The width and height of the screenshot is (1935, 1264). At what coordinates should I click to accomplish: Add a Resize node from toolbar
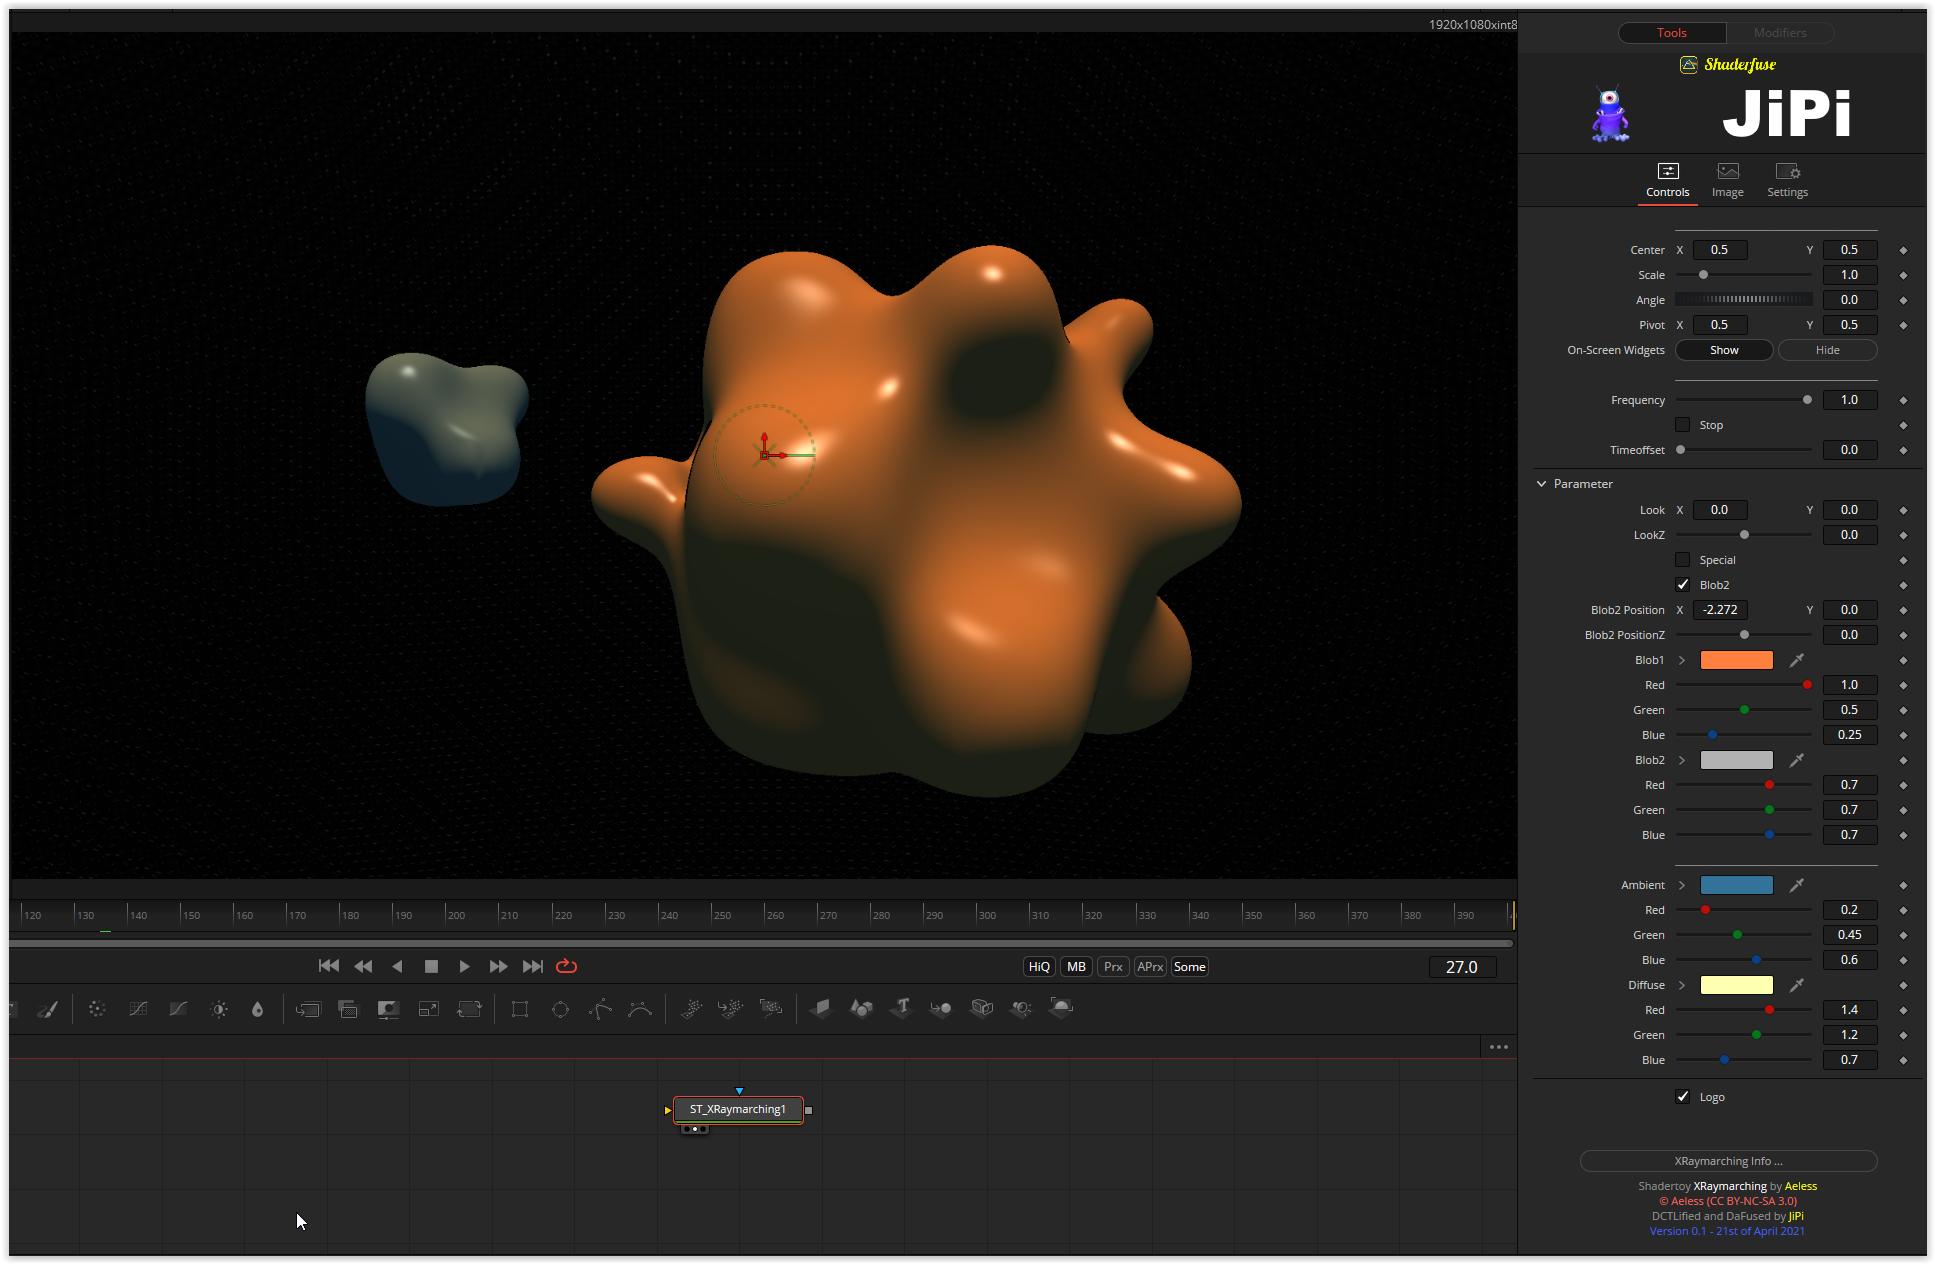(x=429, y=1009)
